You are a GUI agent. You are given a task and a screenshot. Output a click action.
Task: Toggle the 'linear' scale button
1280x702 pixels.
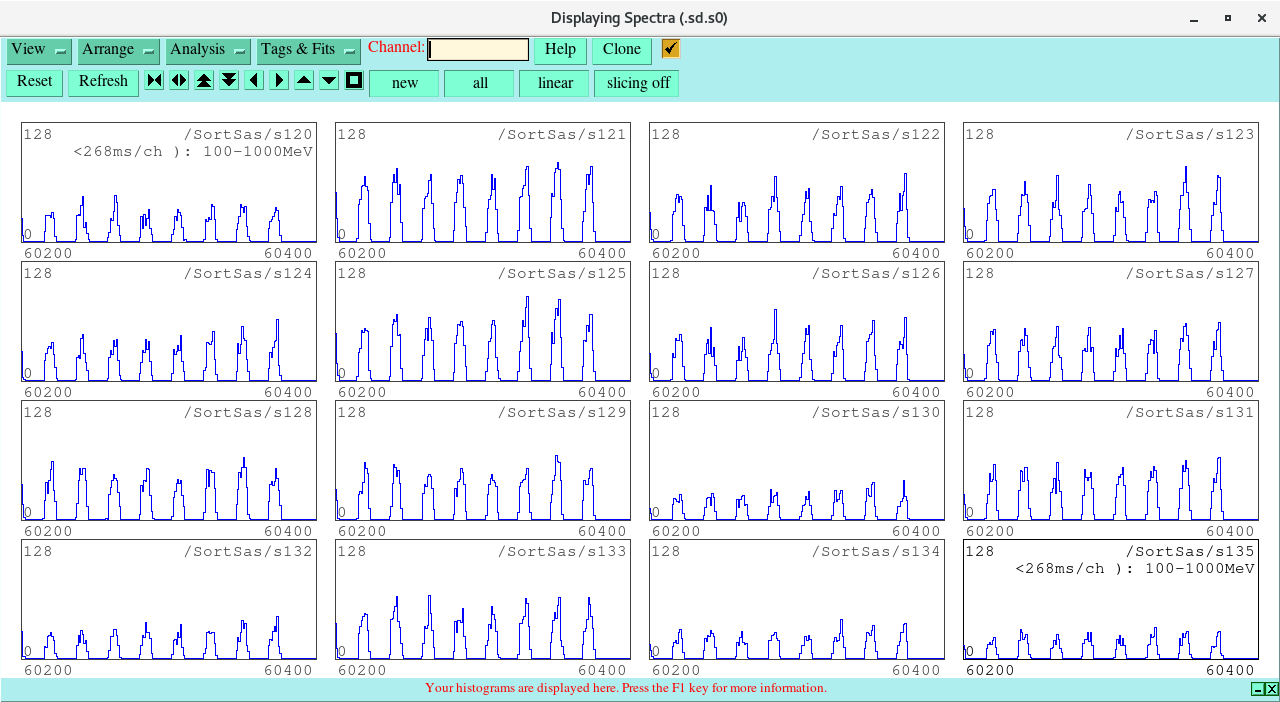click(x=555, y=83)
